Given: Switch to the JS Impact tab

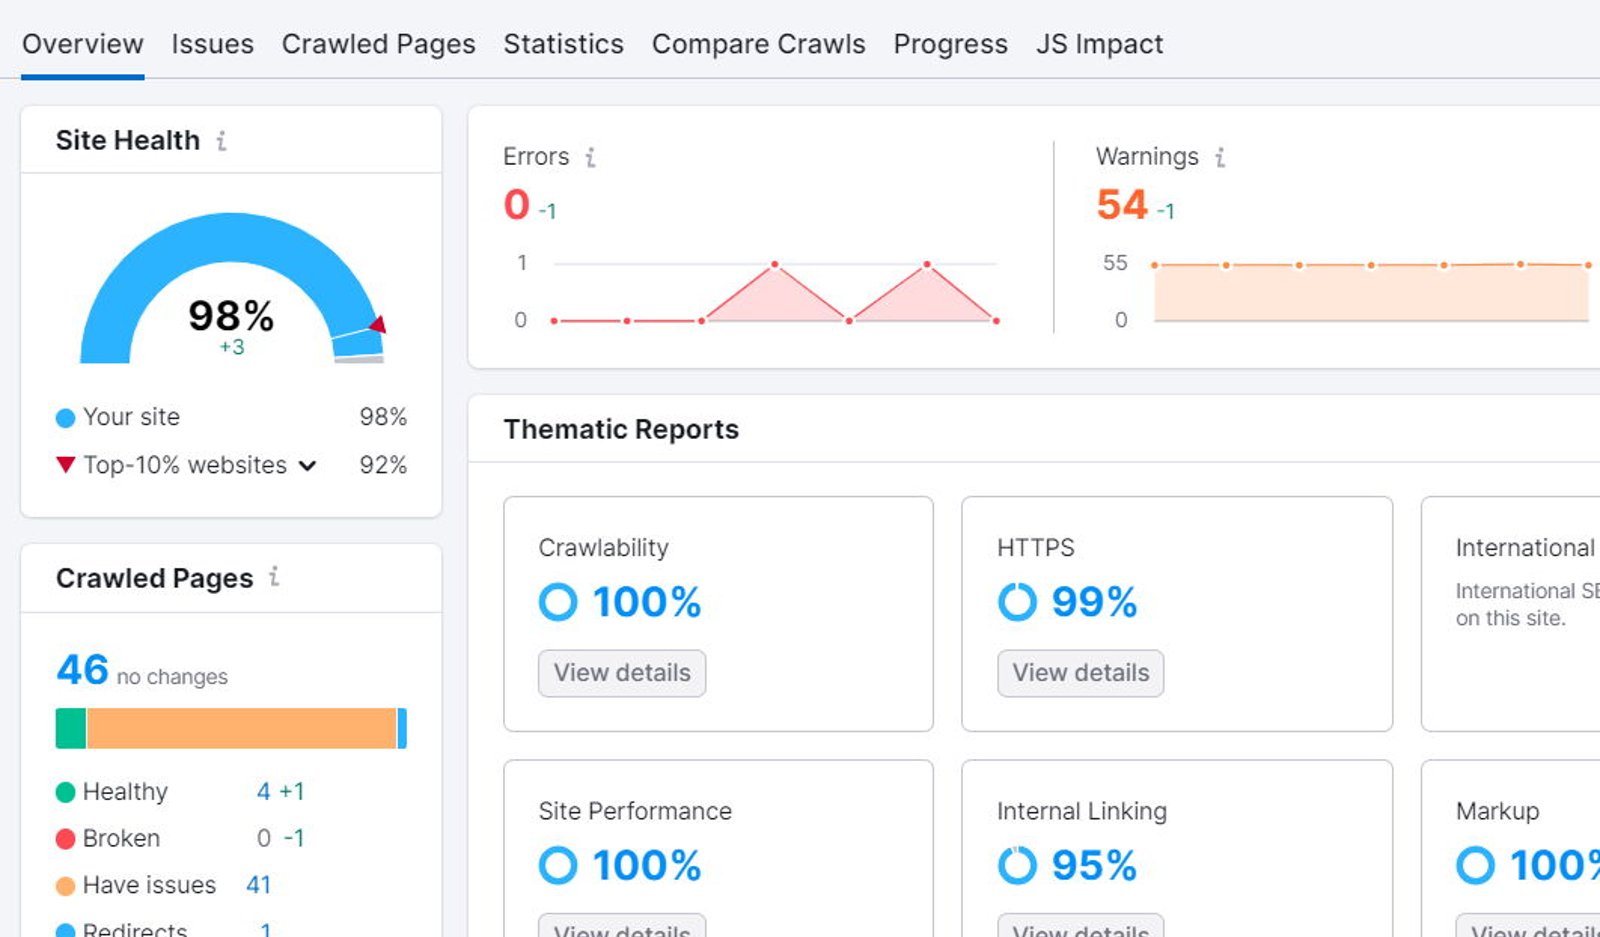Looking at the screenshot, I should pyautogui.click(x=1099, y=44).
